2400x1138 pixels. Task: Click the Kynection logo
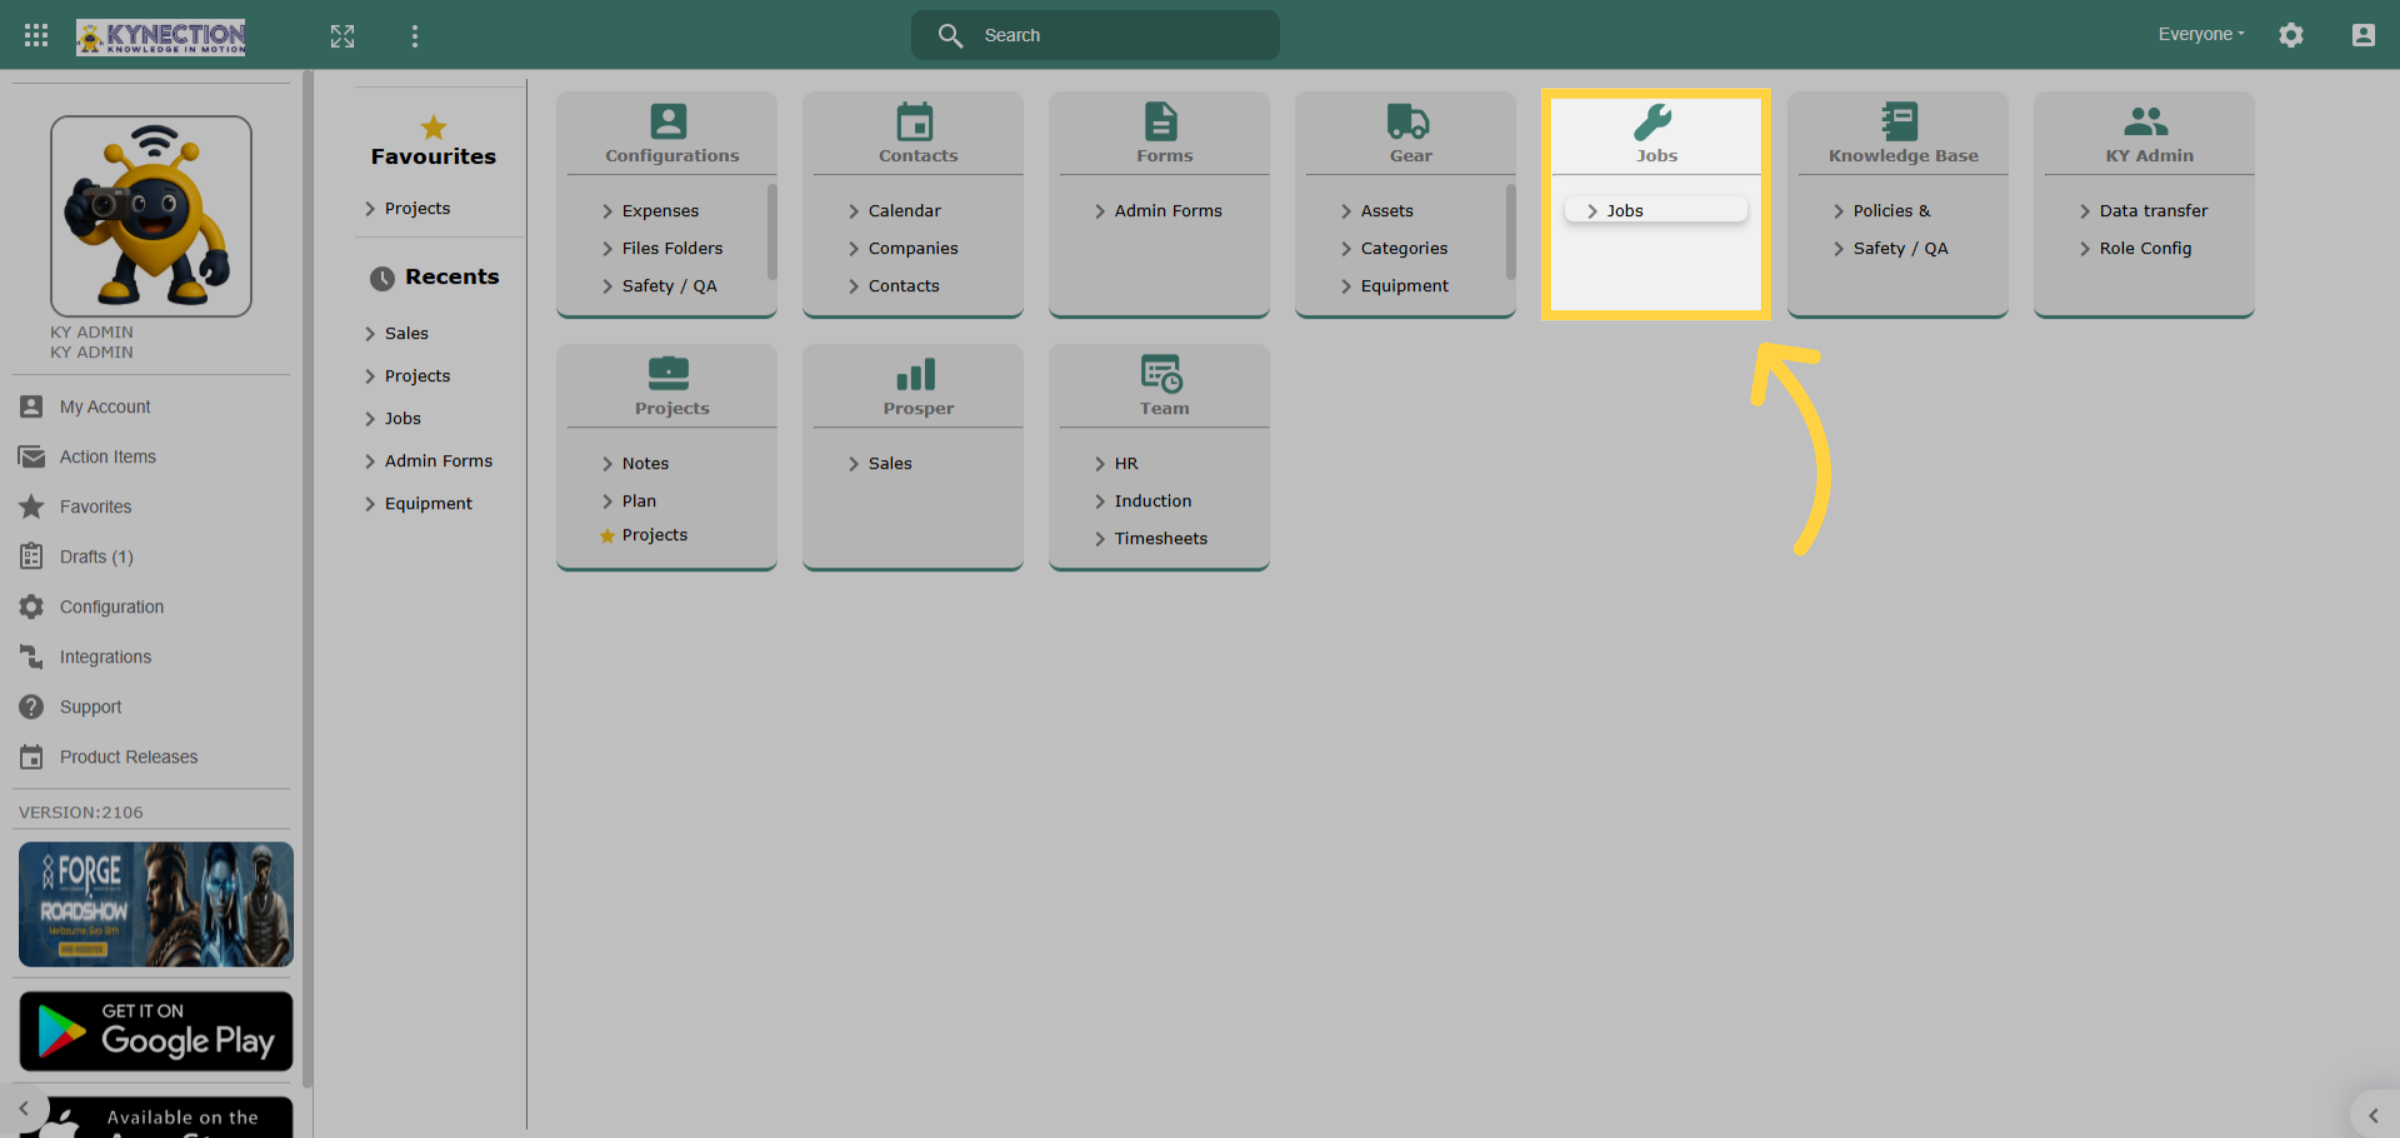[x=161, y=37]
